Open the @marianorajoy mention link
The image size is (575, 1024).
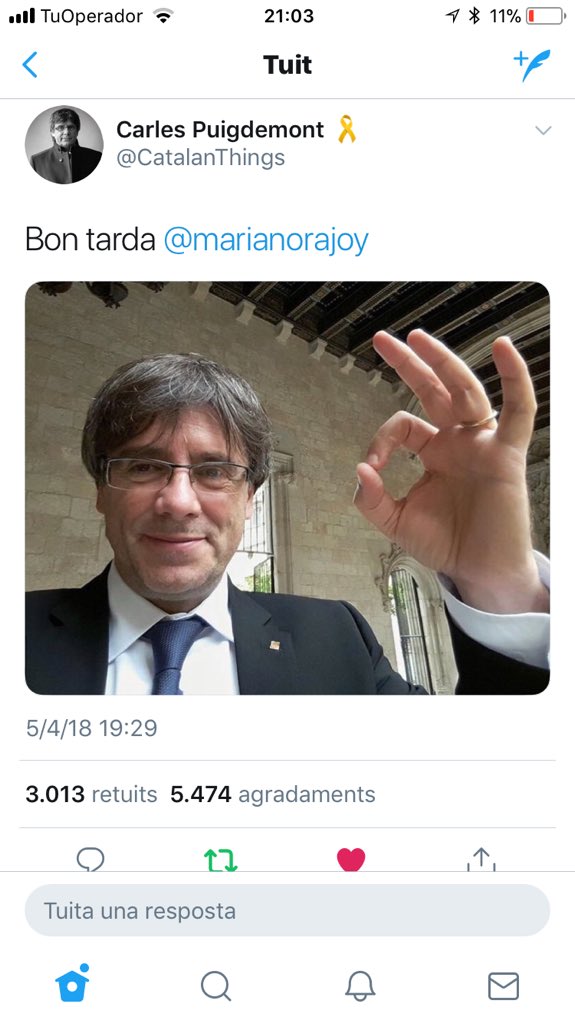[266, 240]
